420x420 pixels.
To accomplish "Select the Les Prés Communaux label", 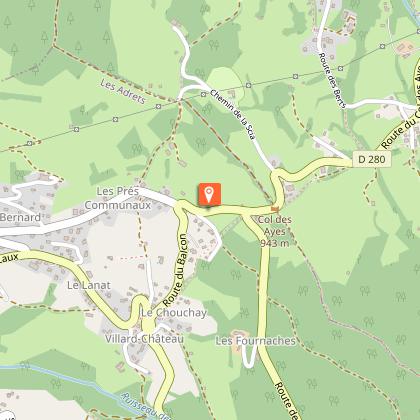I will coord(117,198).
